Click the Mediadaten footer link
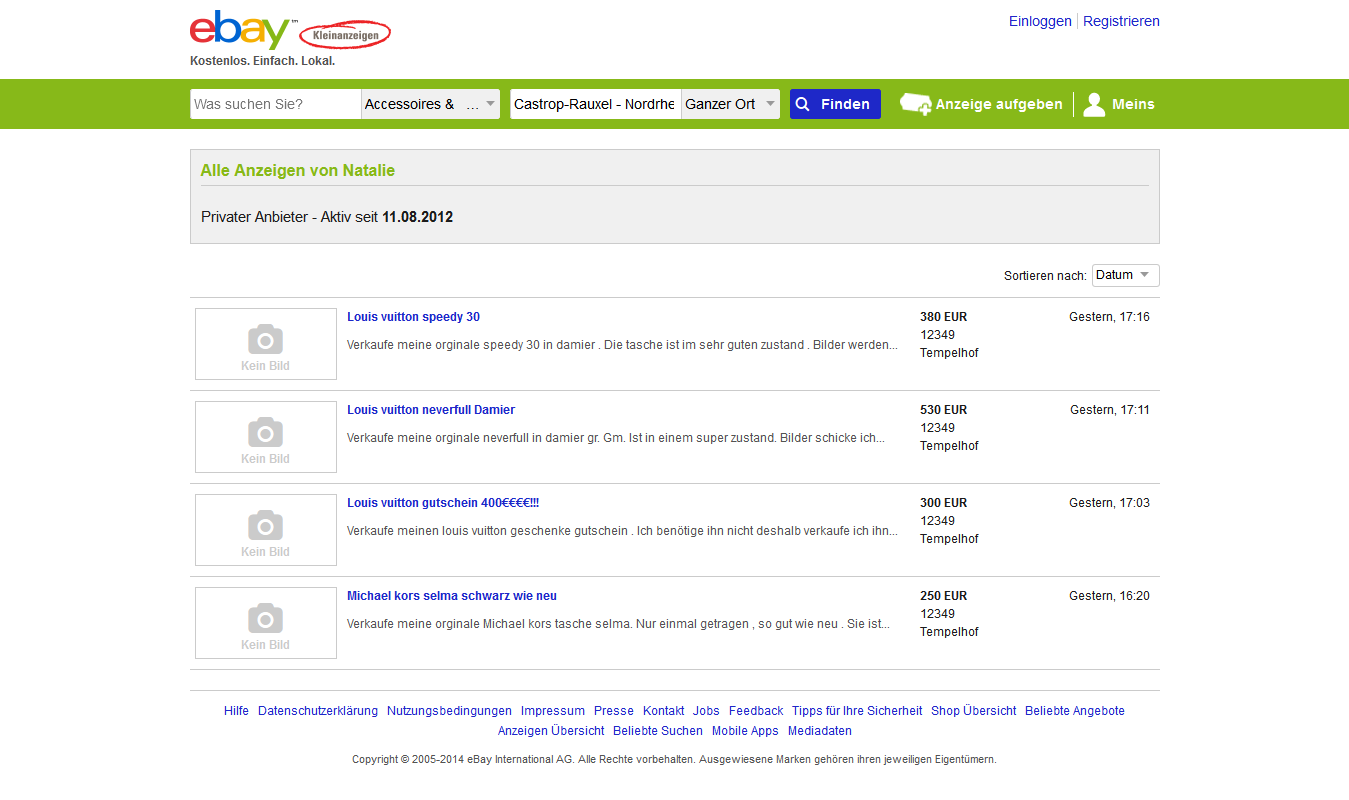 click(820, 731)
